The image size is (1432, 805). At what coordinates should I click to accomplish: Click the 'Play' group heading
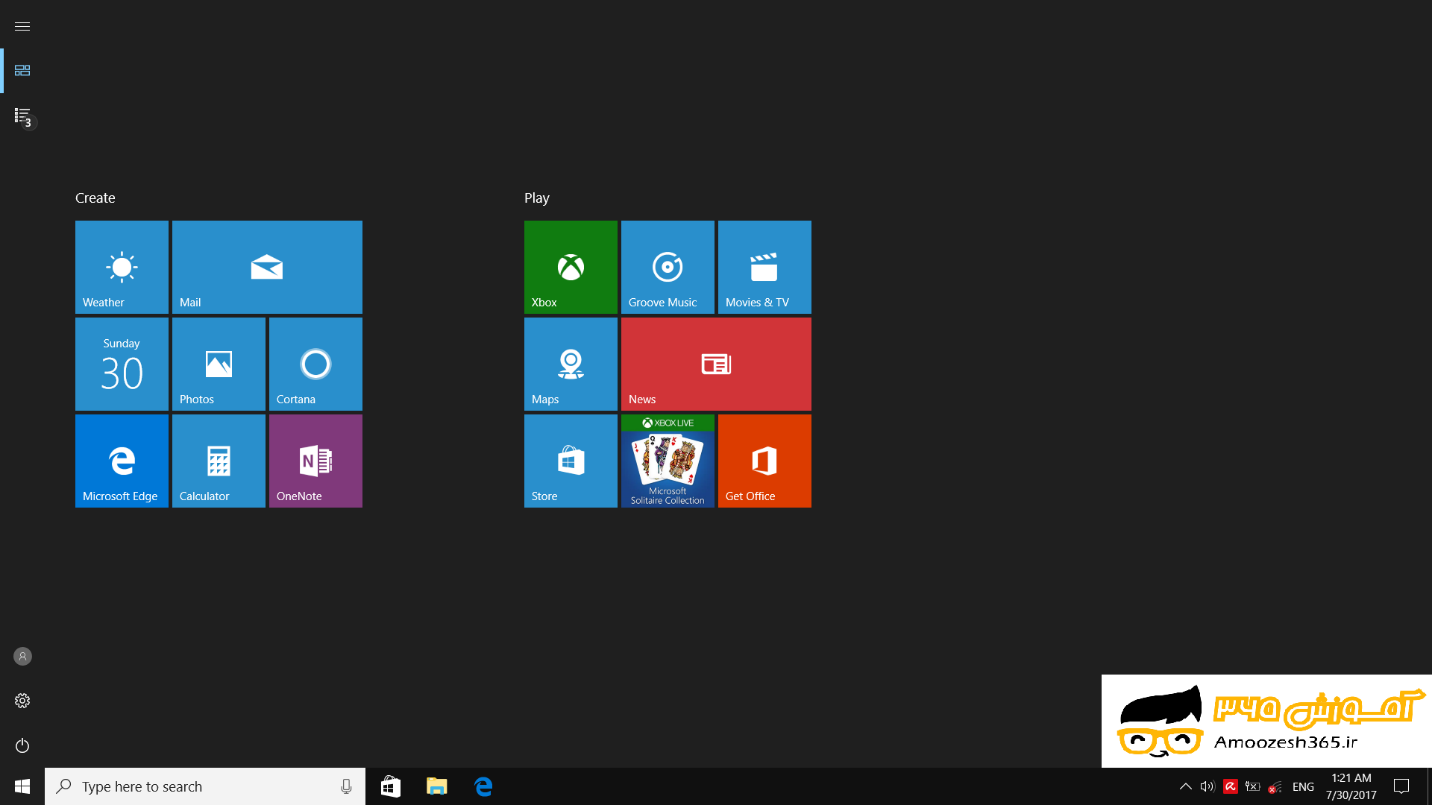(x=537, y=198)
